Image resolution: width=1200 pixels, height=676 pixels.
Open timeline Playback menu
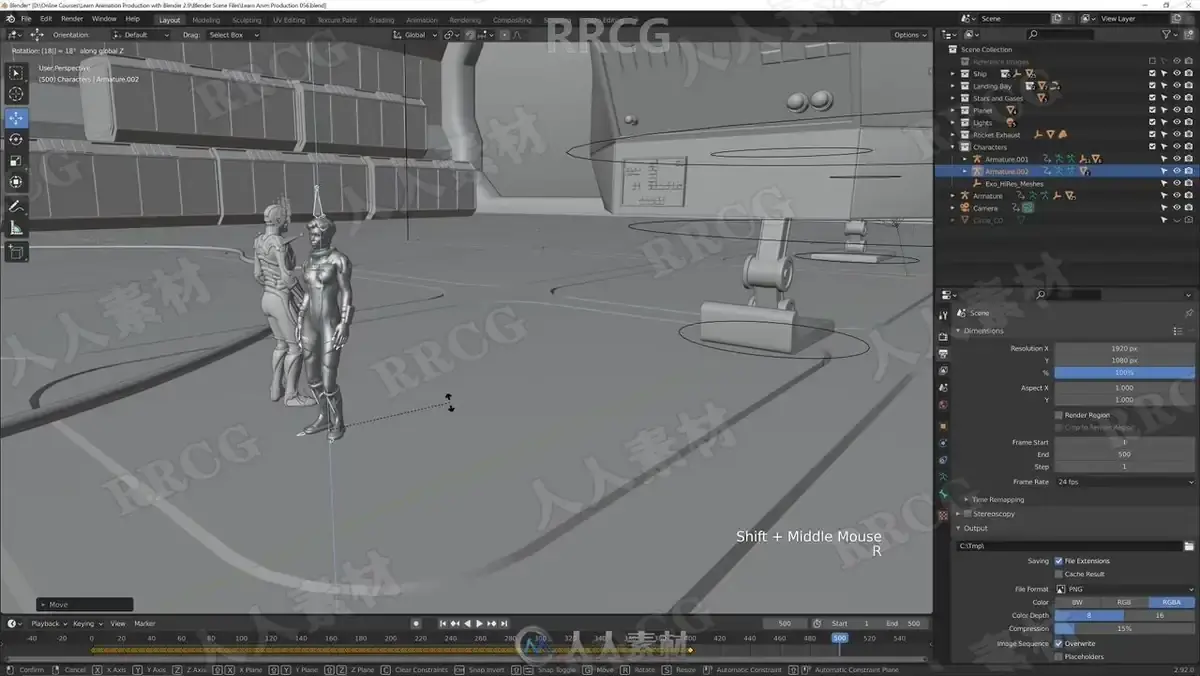(x=47, y=623)
